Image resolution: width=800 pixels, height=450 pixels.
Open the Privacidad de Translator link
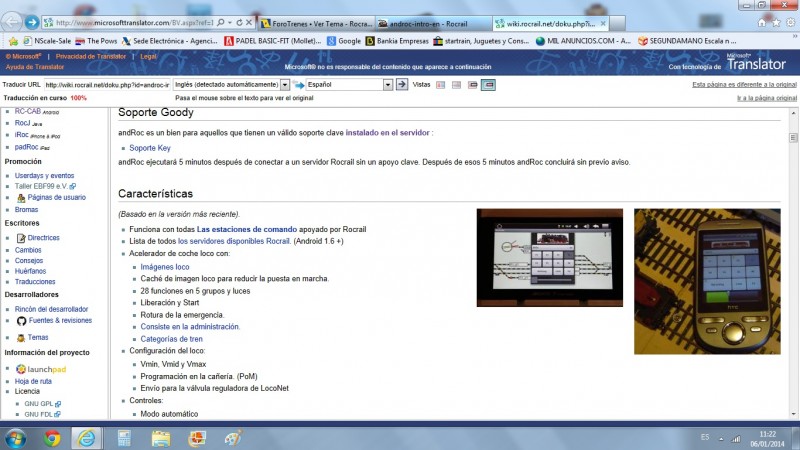(90, 57)
